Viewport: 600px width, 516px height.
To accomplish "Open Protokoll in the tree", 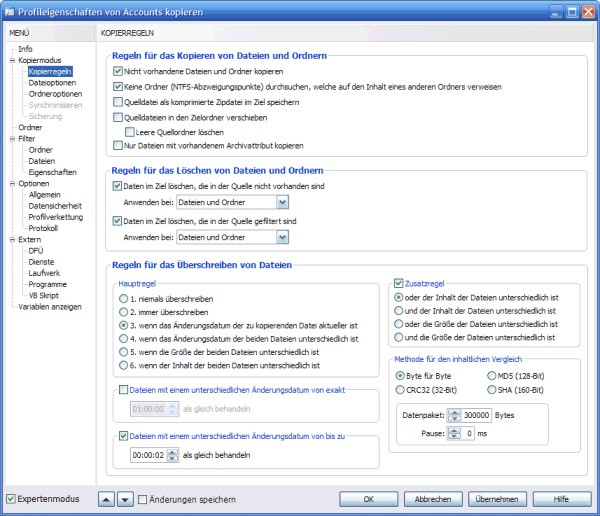I will click(43, 228).
